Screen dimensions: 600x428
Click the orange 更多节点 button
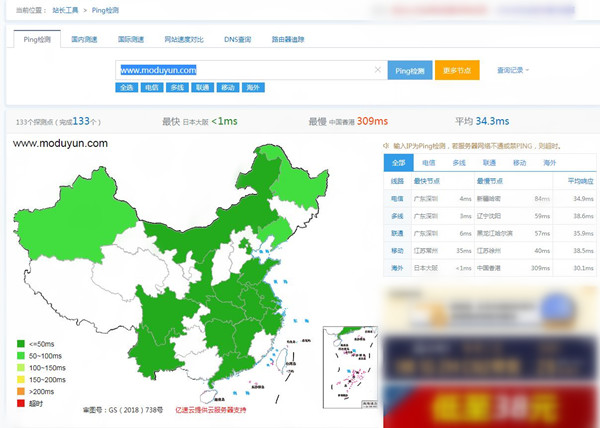(457, 71)
